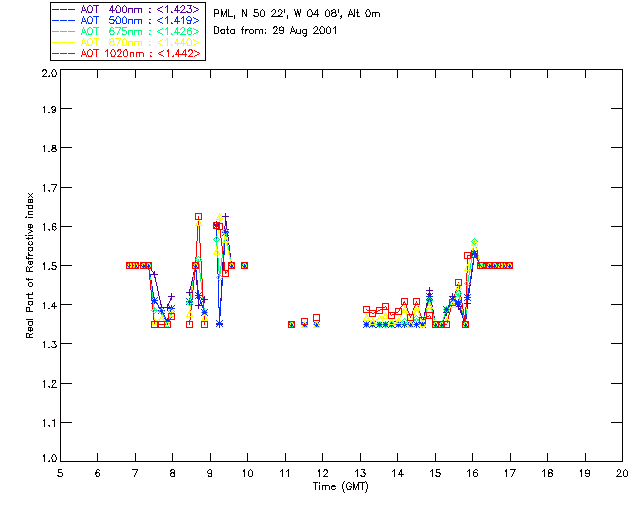Click the time-axis tick label '6'

click(98, 473)
